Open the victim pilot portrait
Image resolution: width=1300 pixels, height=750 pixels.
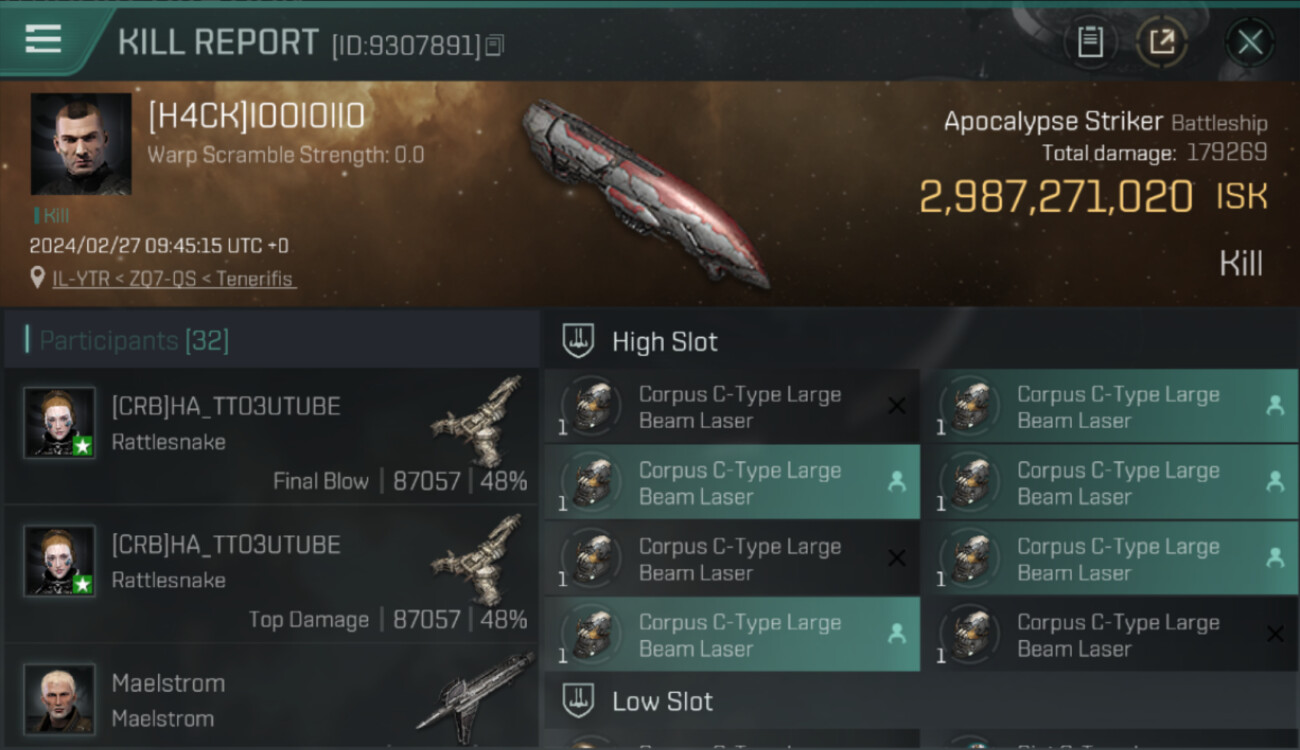point(81,144)
